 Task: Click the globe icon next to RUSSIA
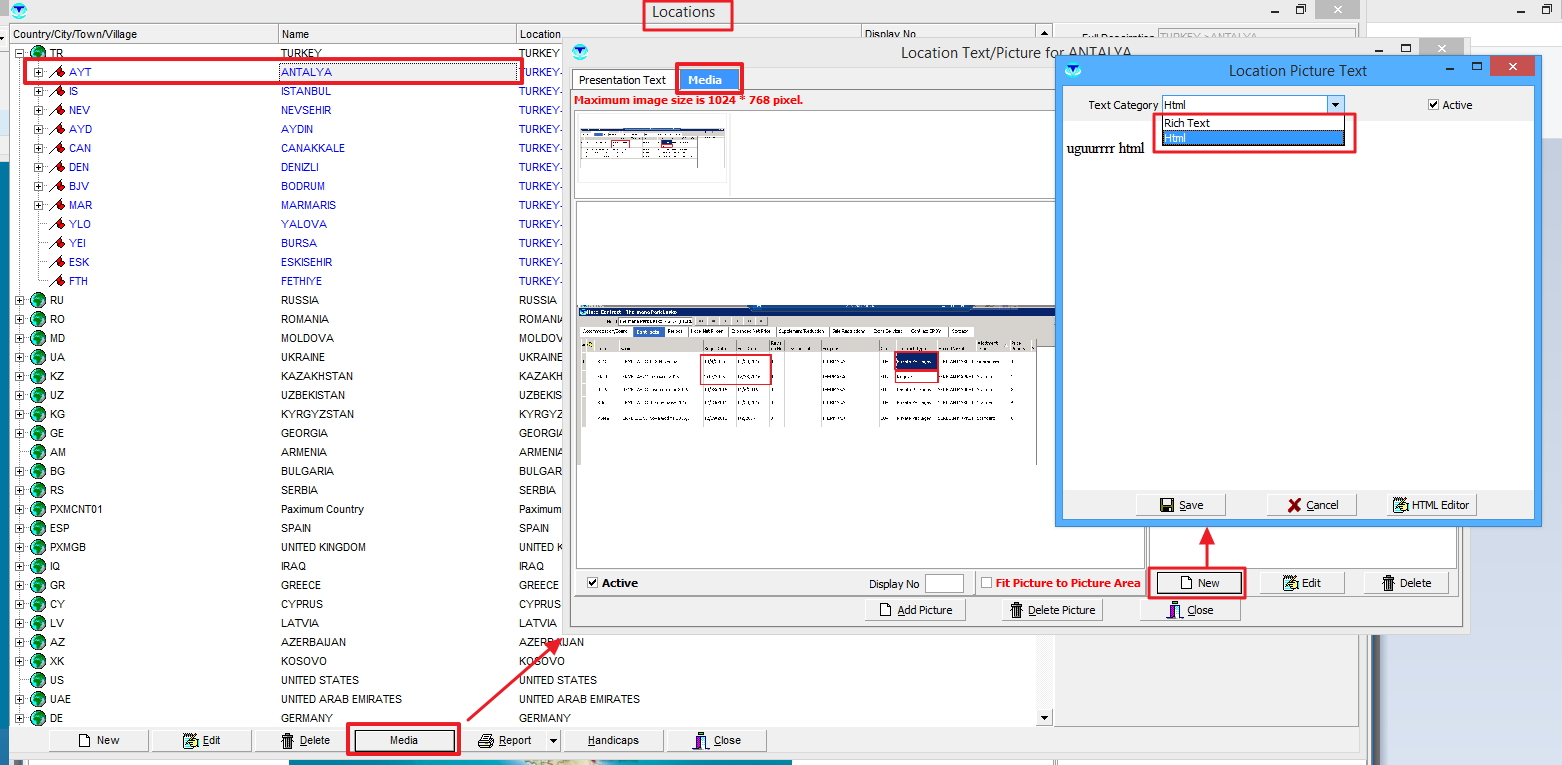(x=38, y=300)
